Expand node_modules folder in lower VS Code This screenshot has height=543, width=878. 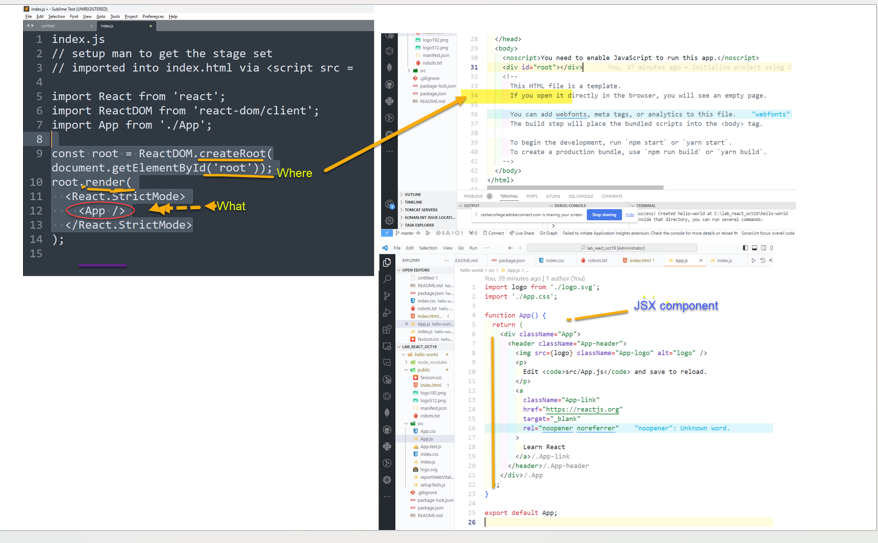pos(427,362)
